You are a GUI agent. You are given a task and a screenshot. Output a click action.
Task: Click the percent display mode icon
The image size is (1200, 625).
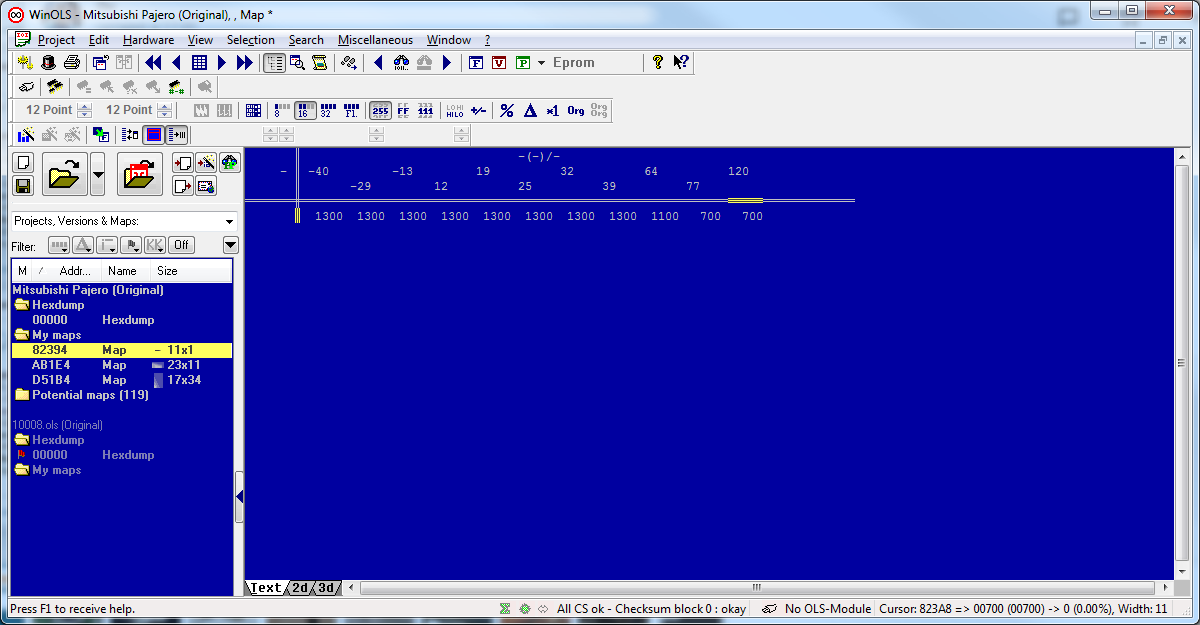click(507, 111)
